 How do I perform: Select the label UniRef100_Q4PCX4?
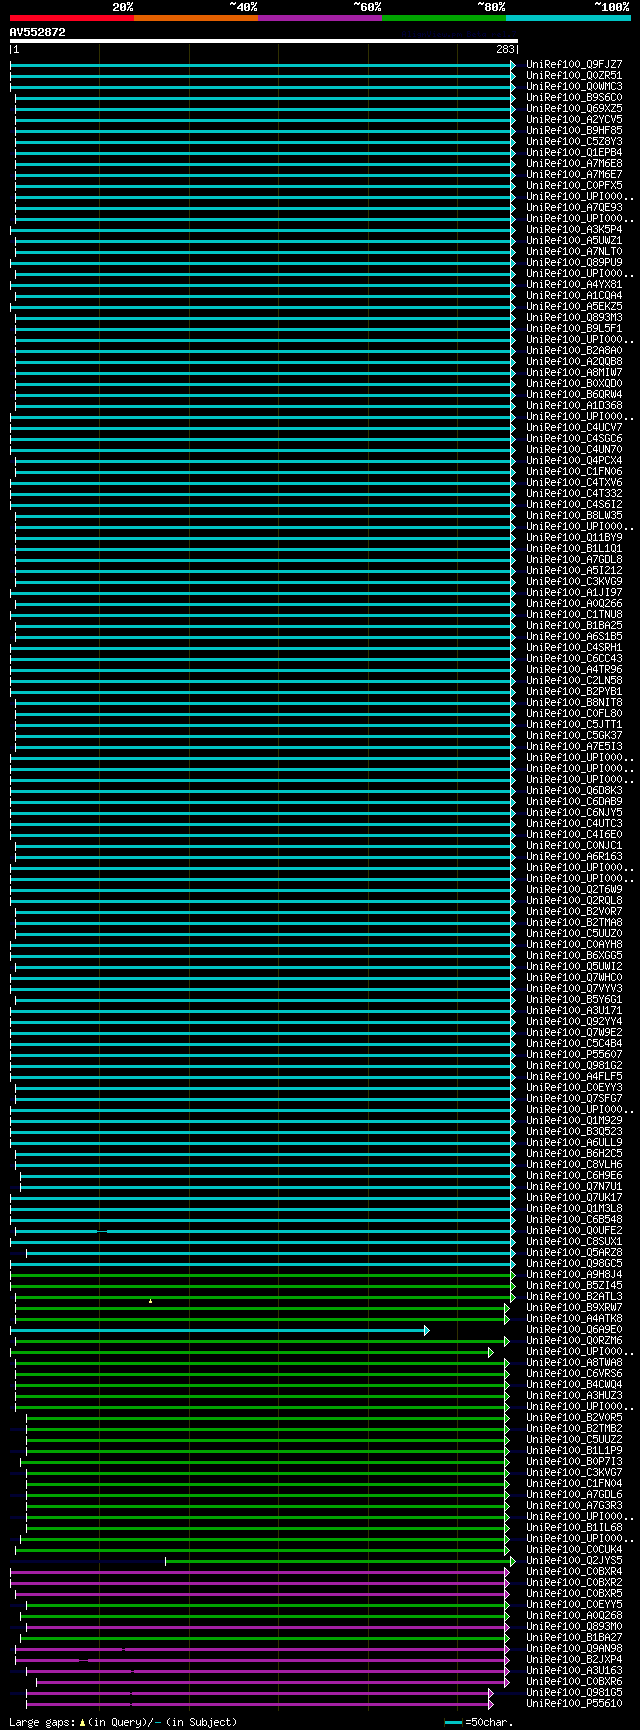(x=574, y=460)
